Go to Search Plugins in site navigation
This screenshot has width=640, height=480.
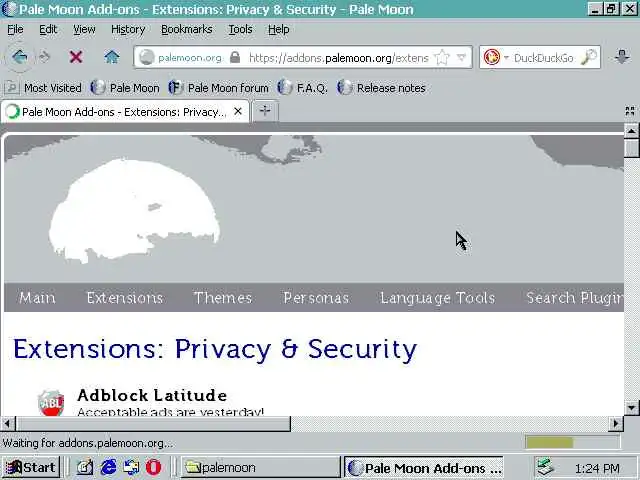[575, 298]
